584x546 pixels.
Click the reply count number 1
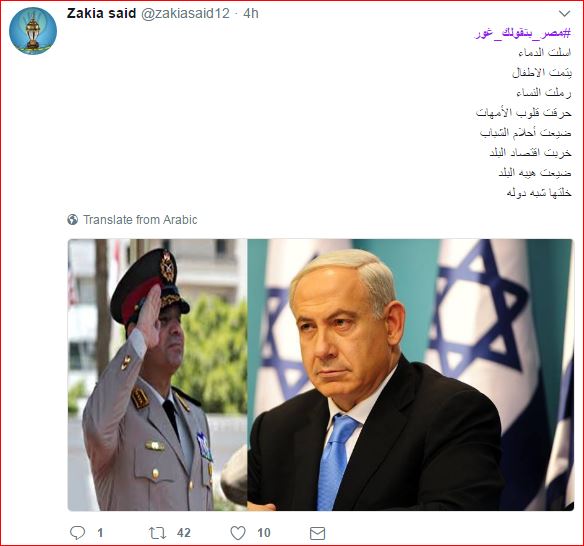[100, 533]
